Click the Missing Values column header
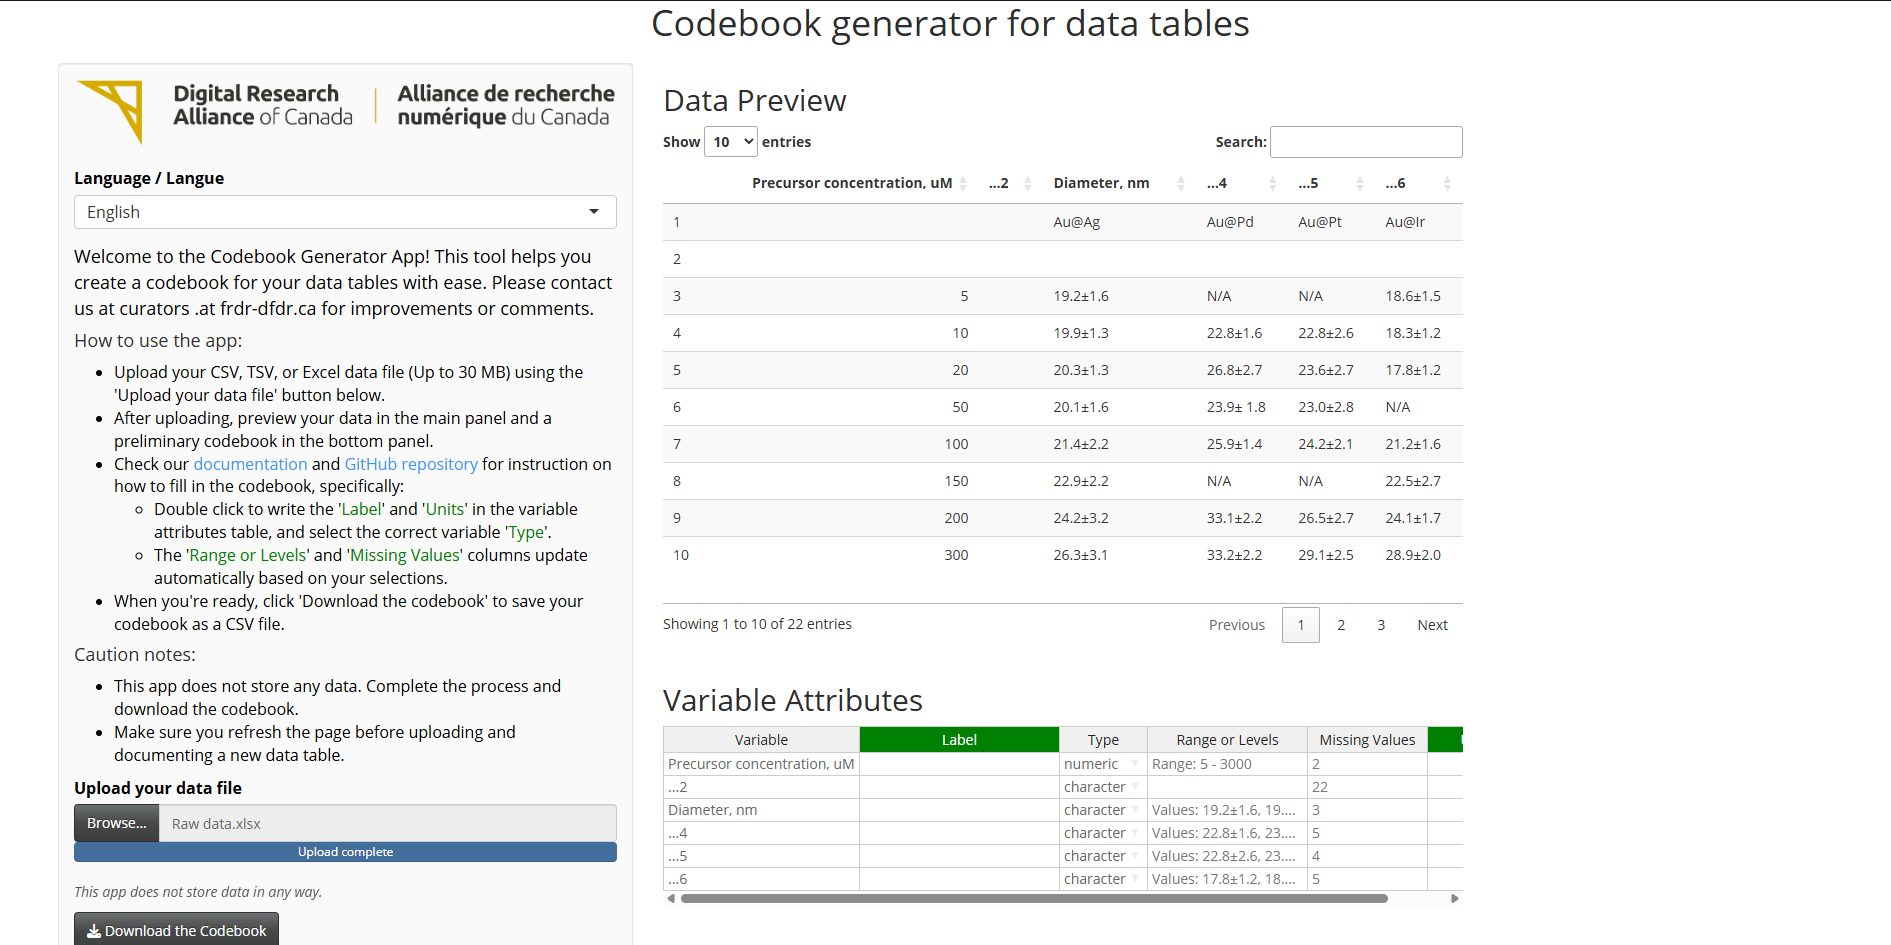The image size is (1891, 945). point(1367,740)
